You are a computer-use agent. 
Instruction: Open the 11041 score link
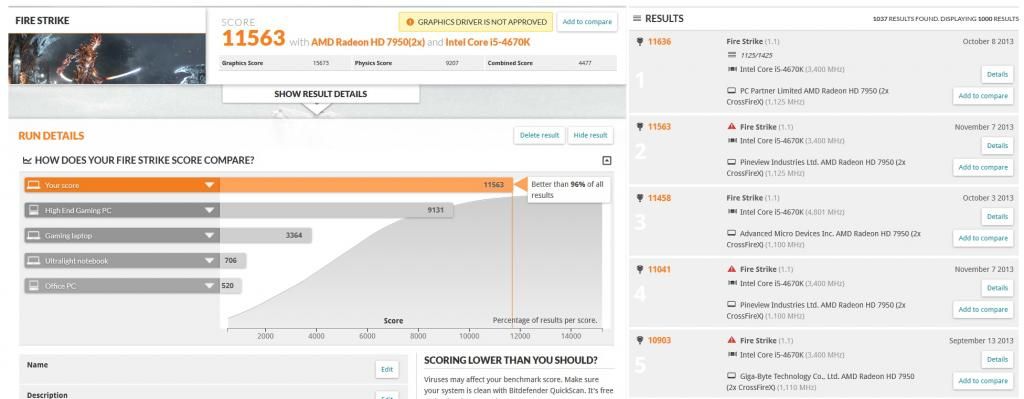click(x=660, y=269)
